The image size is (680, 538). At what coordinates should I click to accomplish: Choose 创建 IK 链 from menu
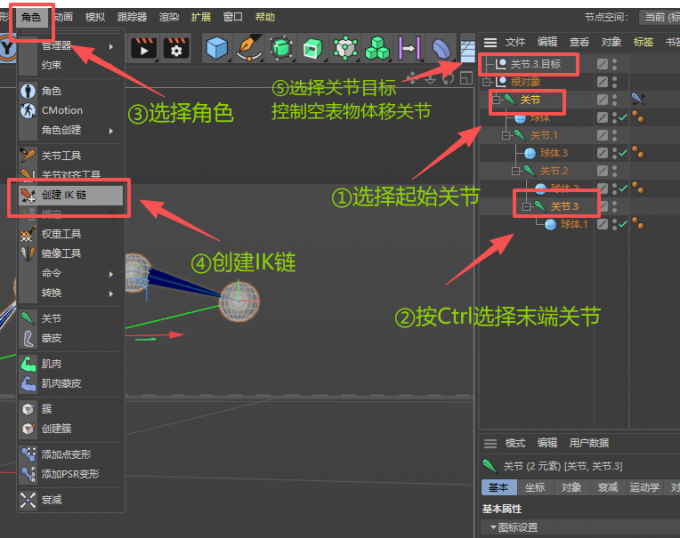pos(71,195)
